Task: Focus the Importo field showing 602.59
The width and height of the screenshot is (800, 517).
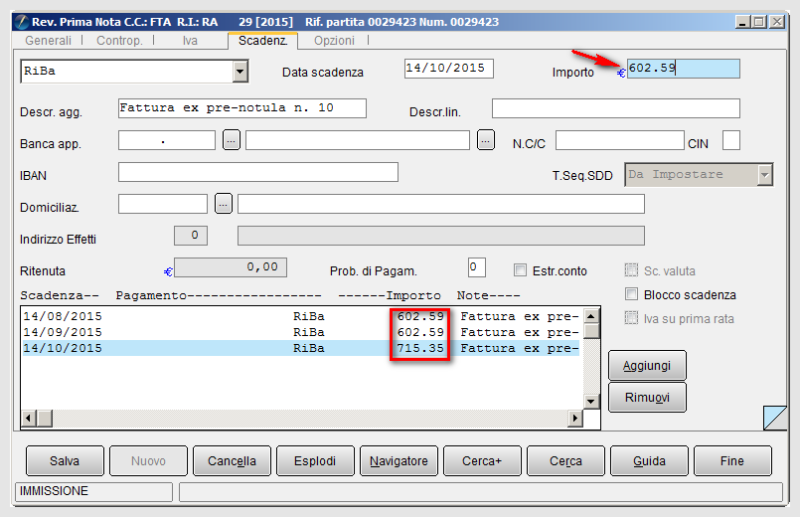Action: click(x=683, y=68)
